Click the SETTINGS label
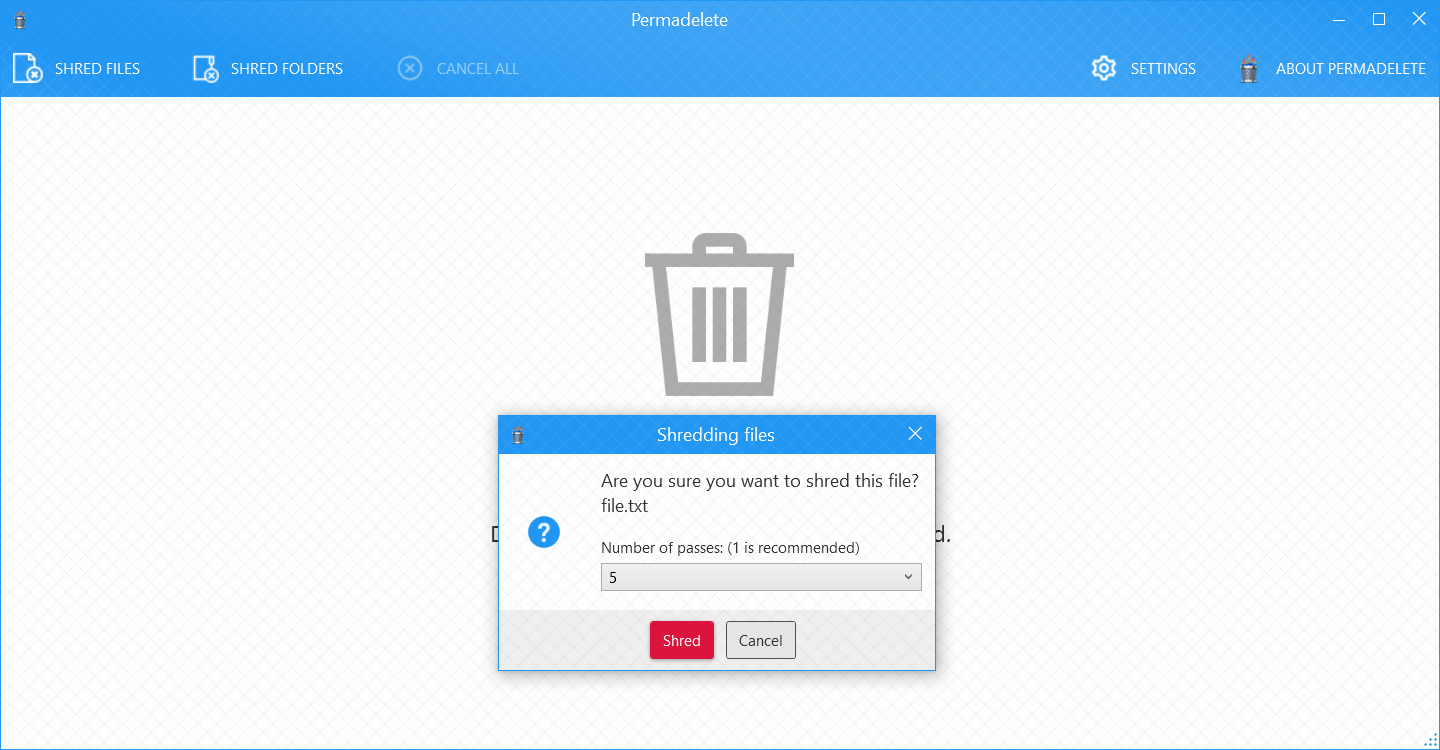The height and width of the screenshot is (750, 1440). tap(1163, 69)
